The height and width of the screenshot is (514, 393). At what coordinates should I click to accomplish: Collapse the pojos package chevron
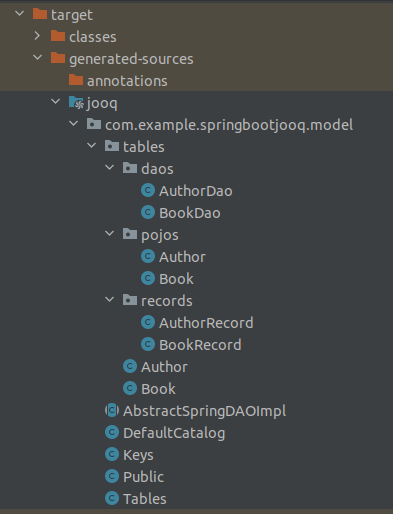coord(110,234)
